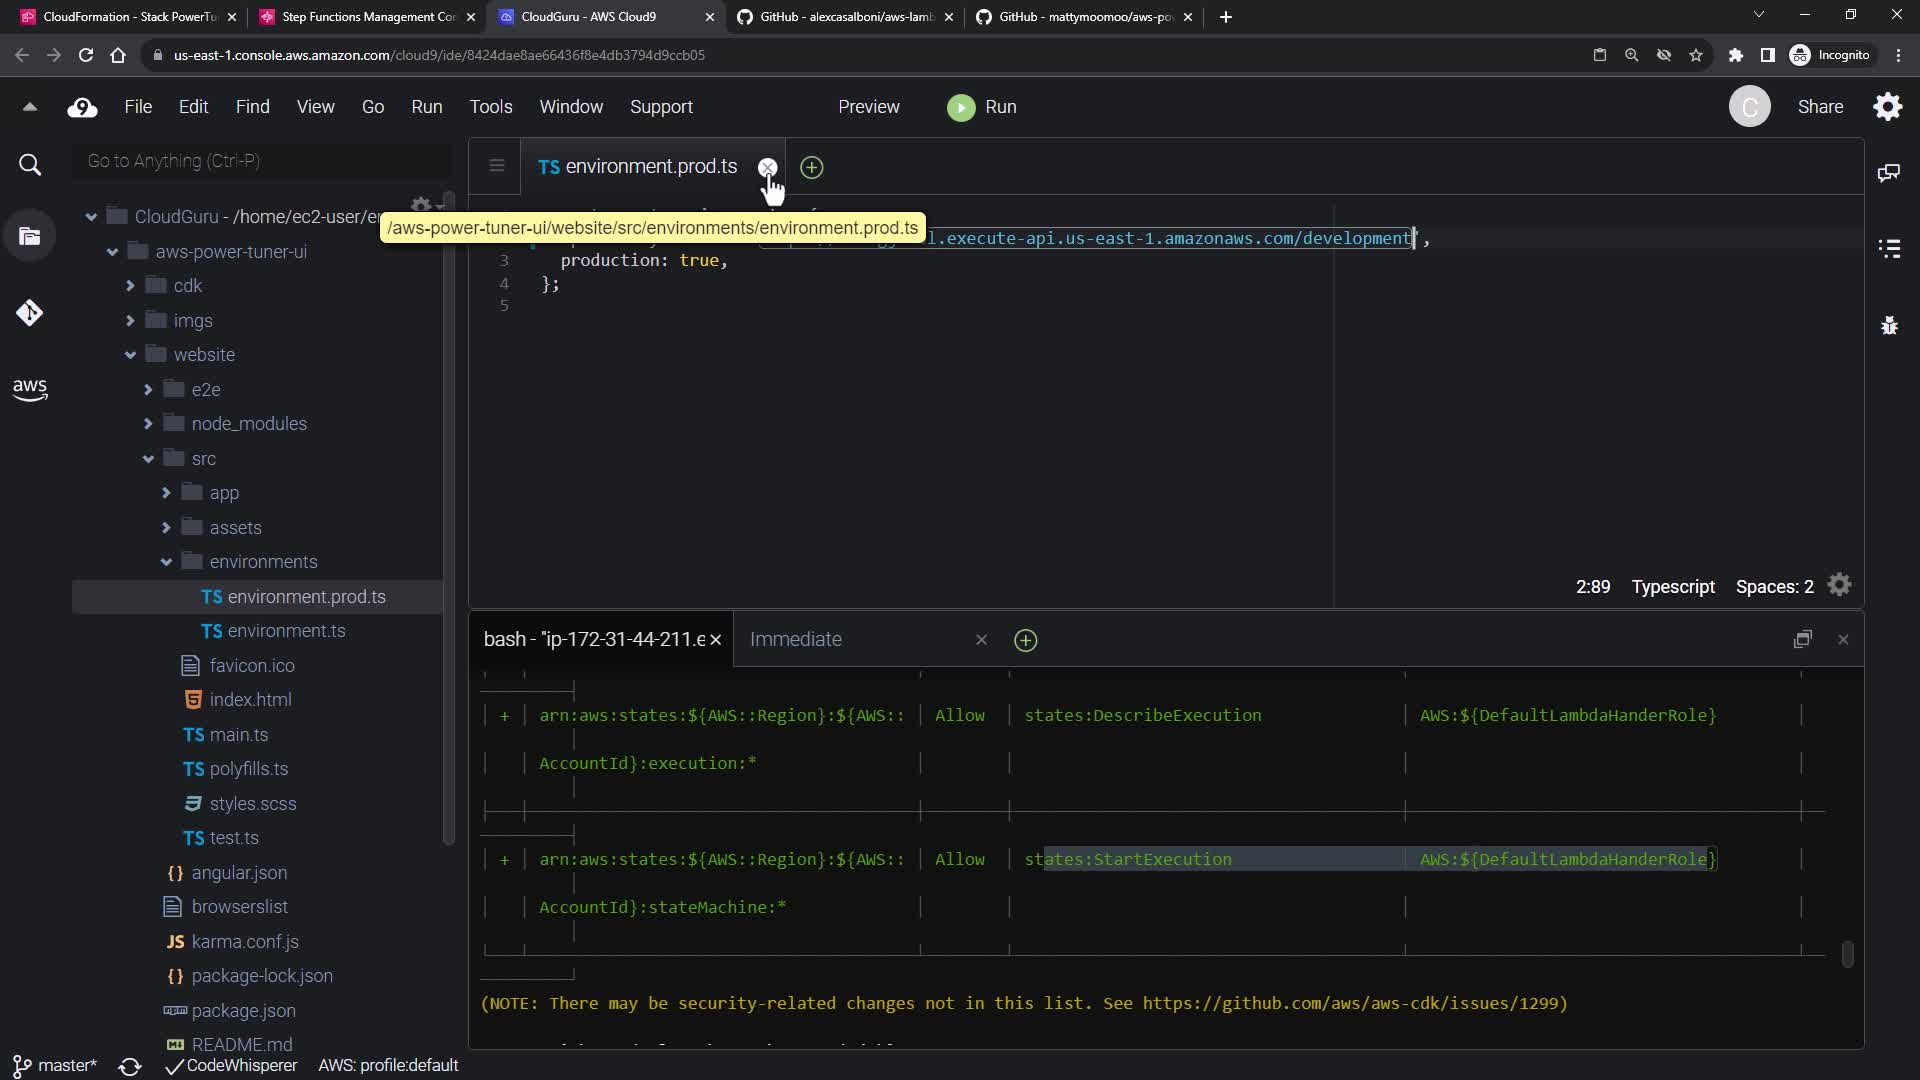Collapse the environments folder
This screenshot has width=1920, height=1080.
pos(166,562)
